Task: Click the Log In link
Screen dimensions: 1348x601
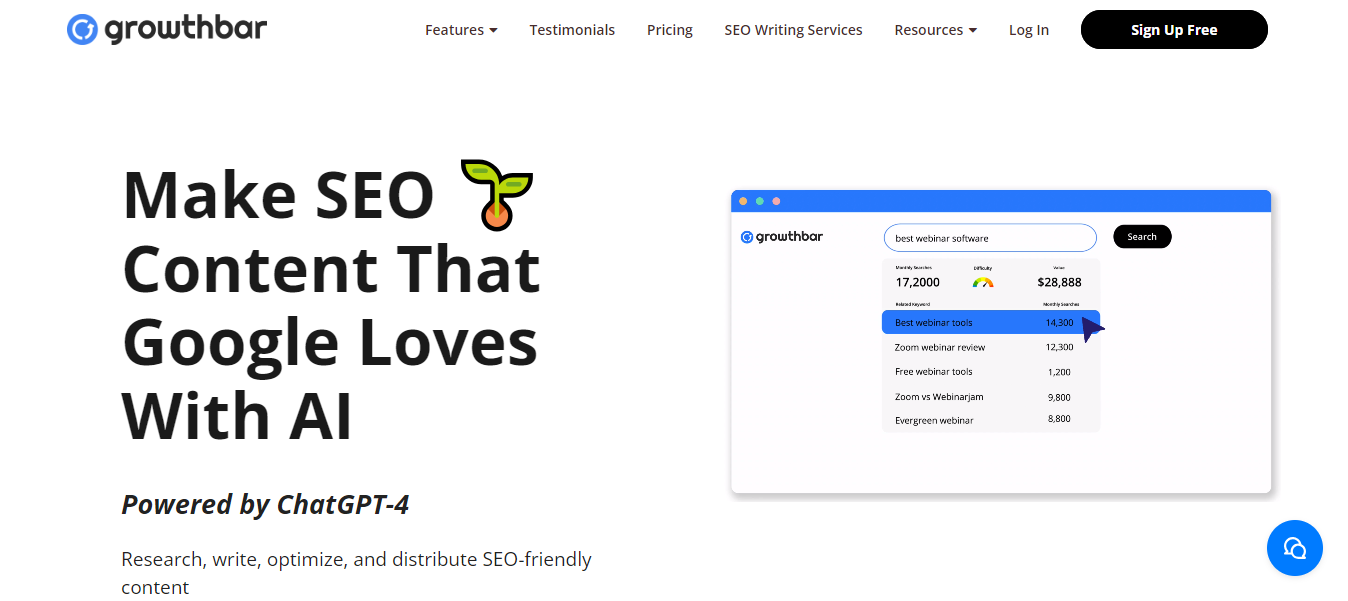Action: [x=1028, y=30]
